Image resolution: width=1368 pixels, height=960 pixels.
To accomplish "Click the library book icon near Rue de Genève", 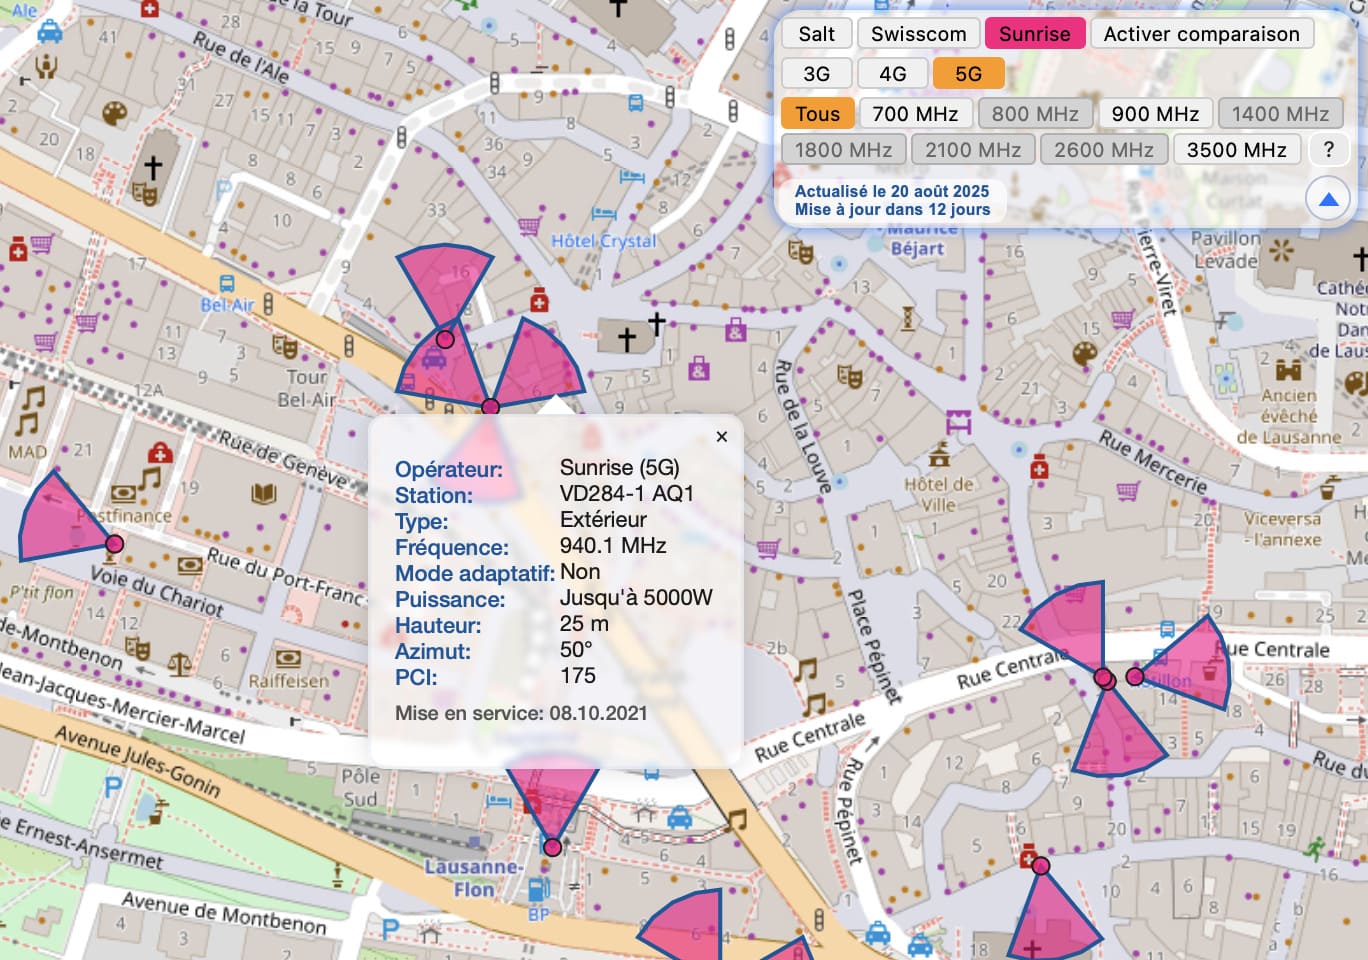I will 263,493.
